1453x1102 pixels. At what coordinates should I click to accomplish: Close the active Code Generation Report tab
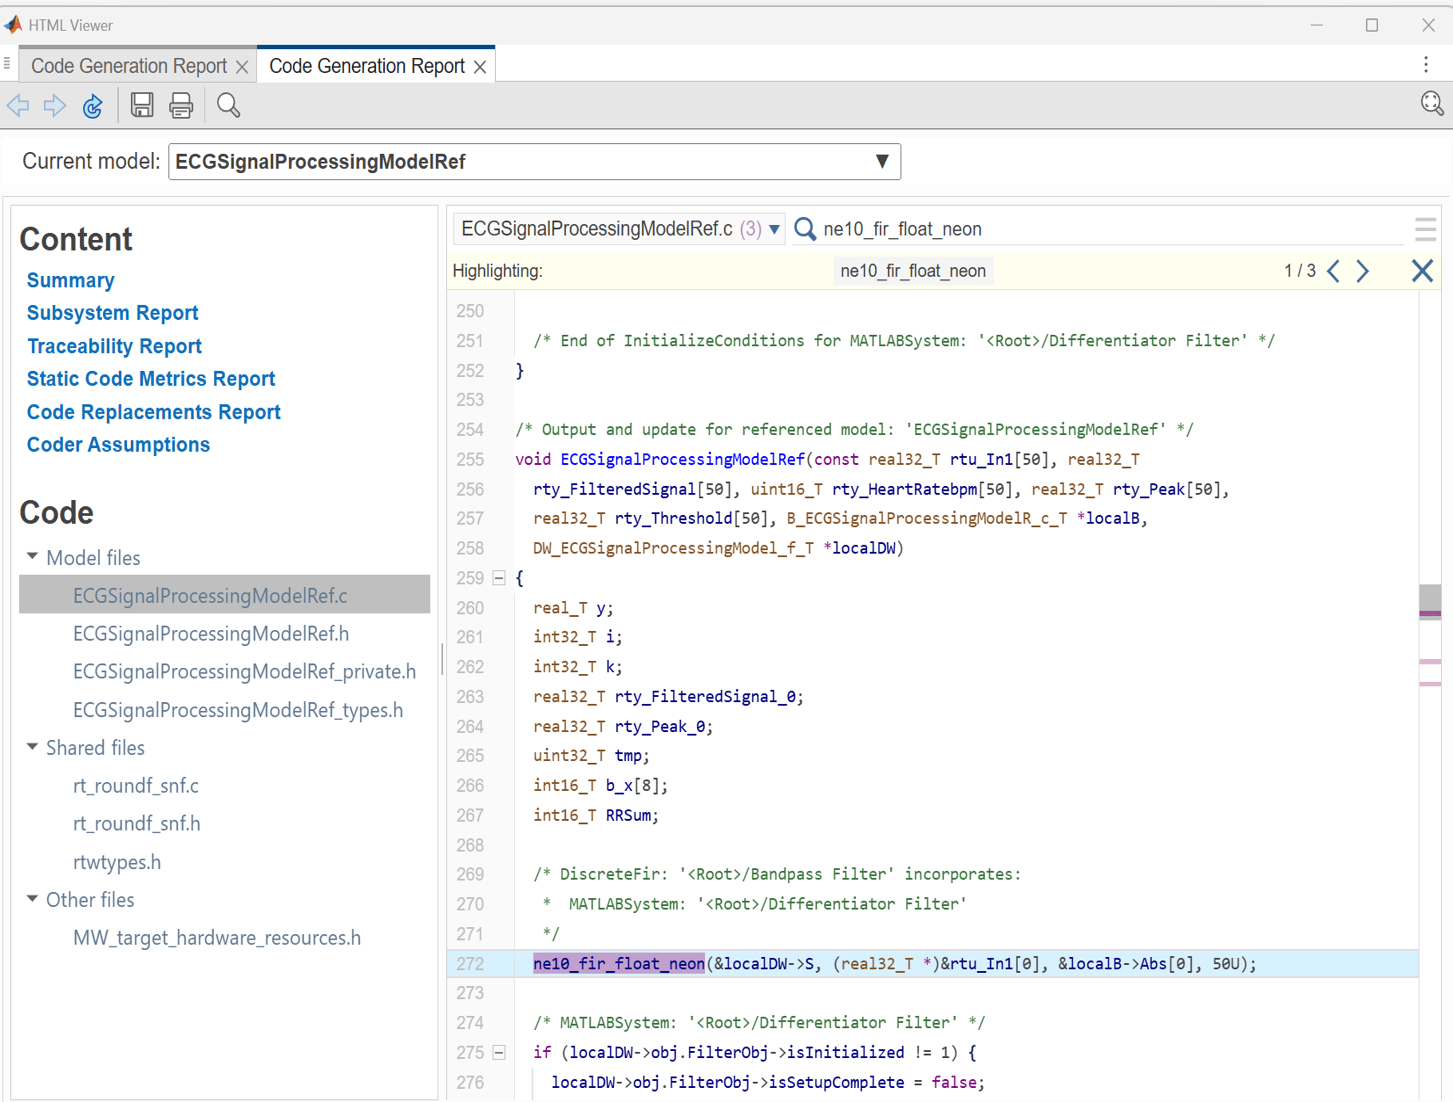point(481,67)
